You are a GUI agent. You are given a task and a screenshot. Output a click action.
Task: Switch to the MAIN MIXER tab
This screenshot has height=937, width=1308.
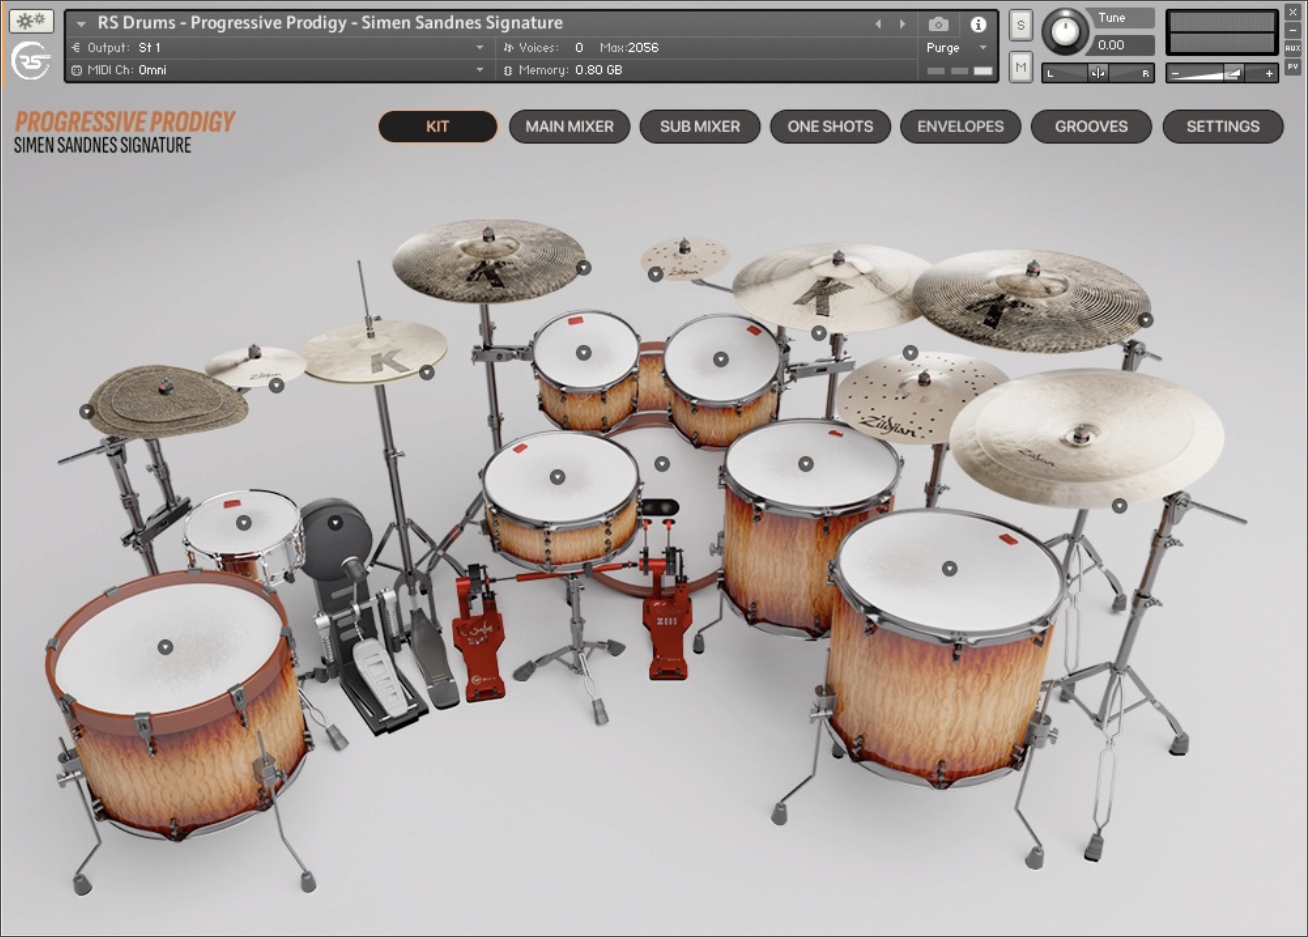pos(569,126)
